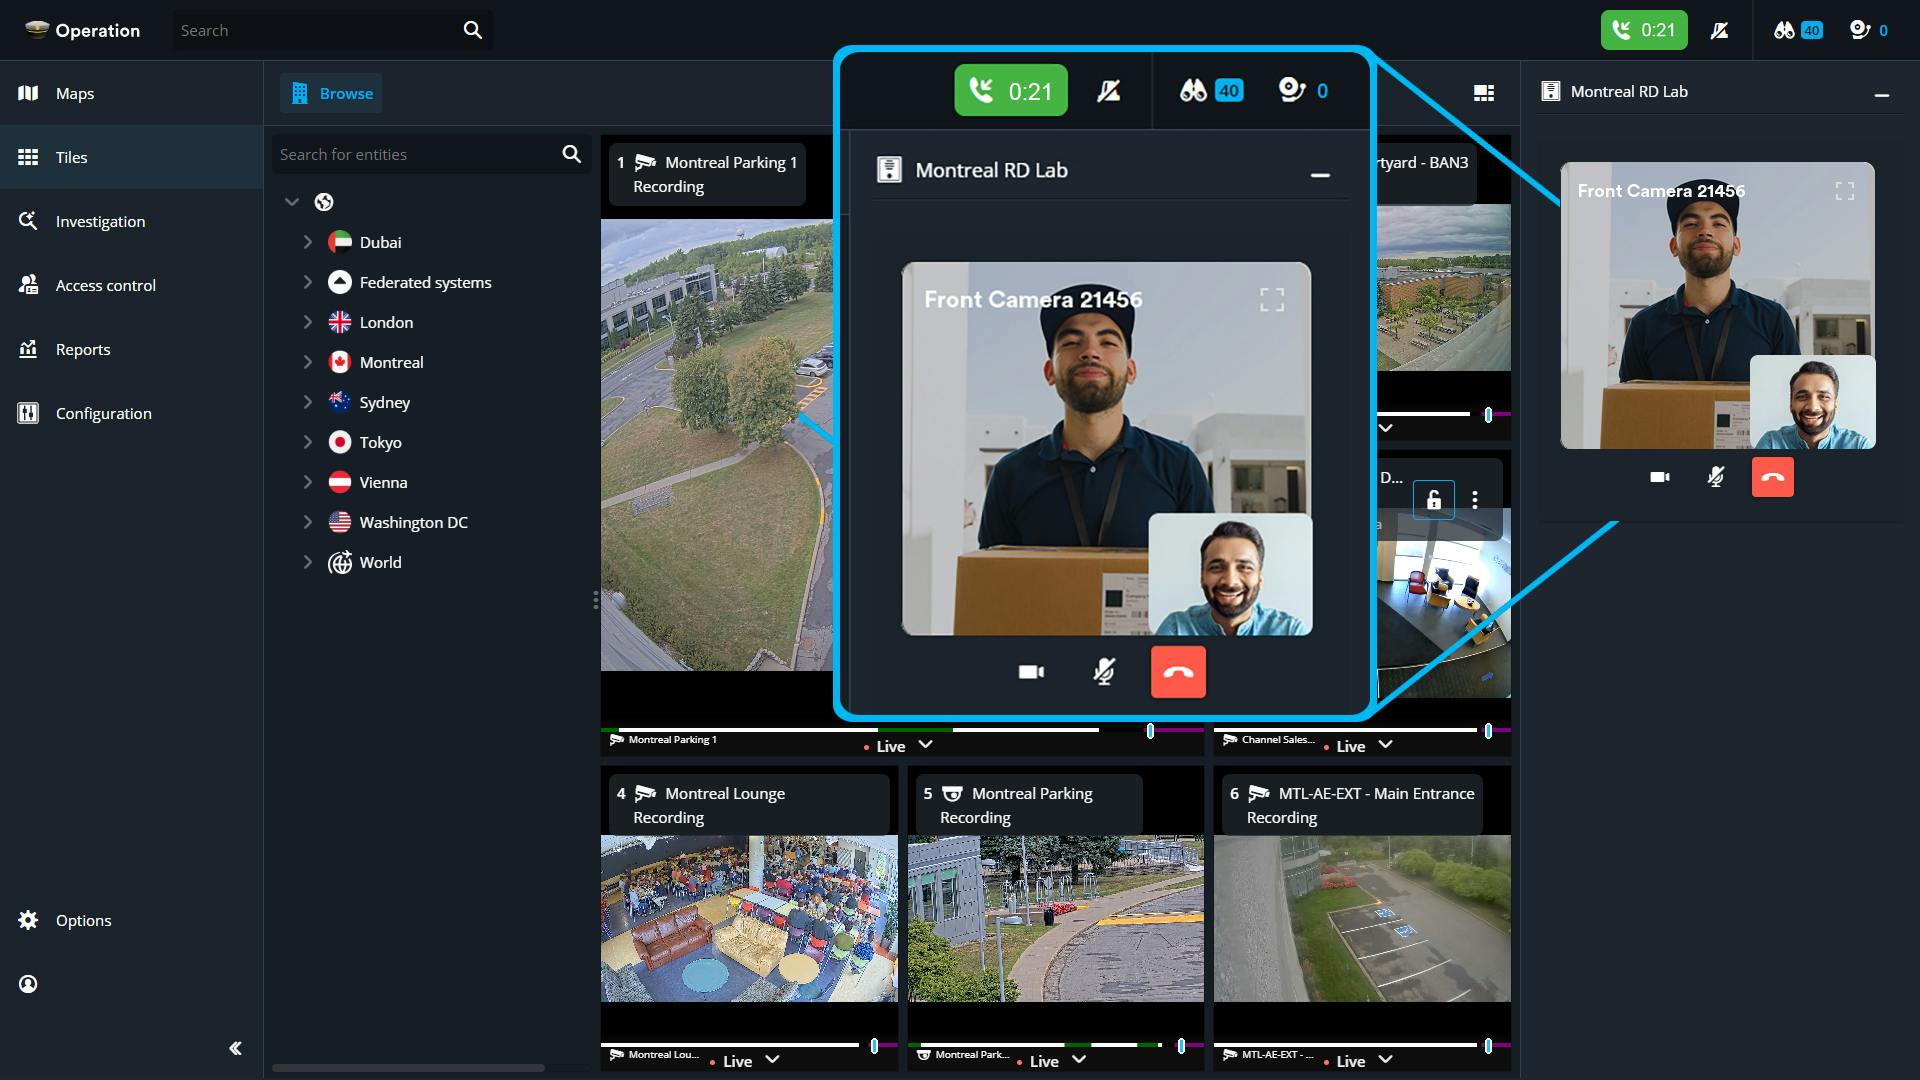
Task: Expand the Montreal tree node
Action: click(308, 362)
